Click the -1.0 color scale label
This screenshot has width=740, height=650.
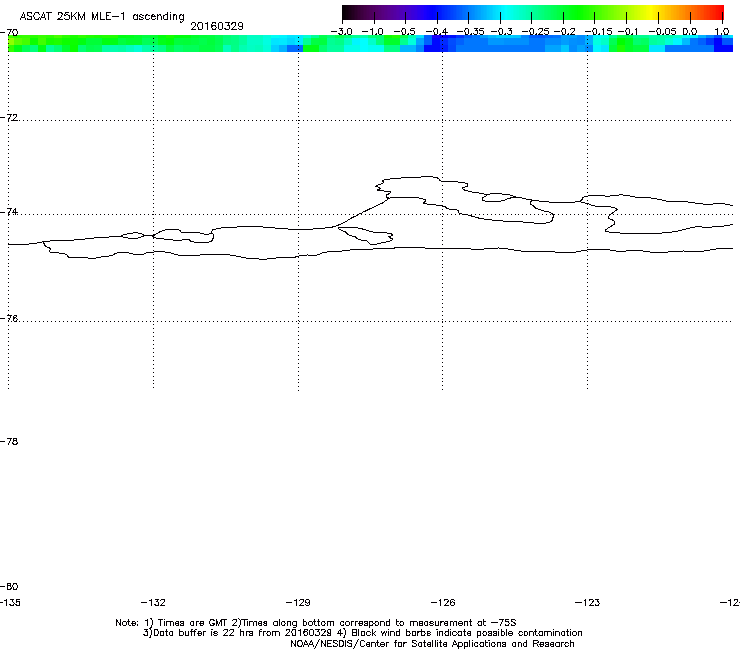point(372,32)
